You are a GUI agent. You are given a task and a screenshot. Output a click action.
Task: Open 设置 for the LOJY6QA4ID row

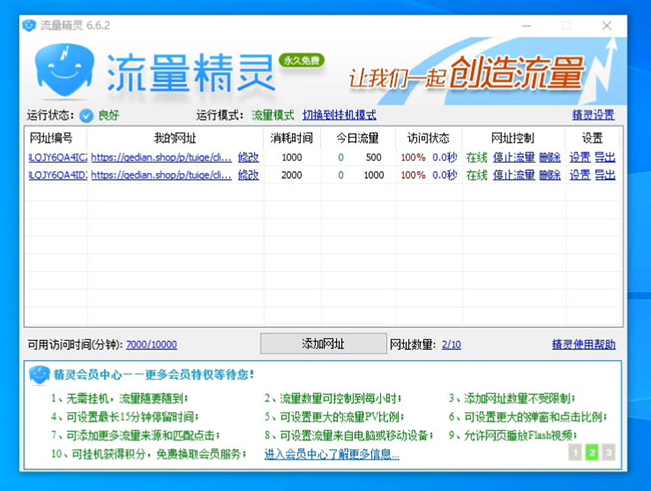pyautogui.click(x=580, y=175)
